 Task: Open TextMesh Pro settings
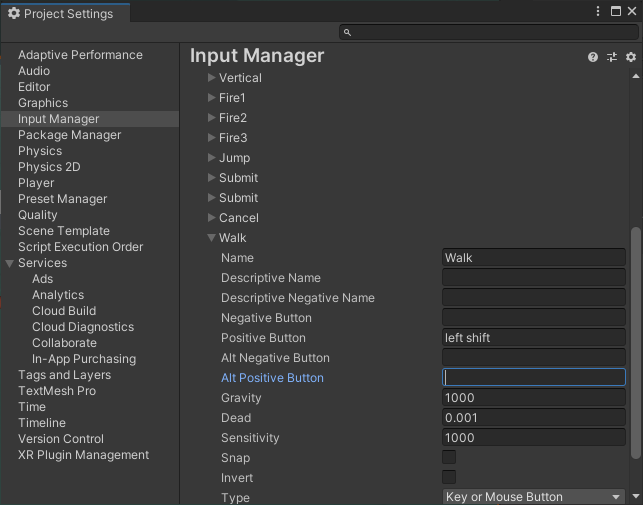tap(57, 391)
